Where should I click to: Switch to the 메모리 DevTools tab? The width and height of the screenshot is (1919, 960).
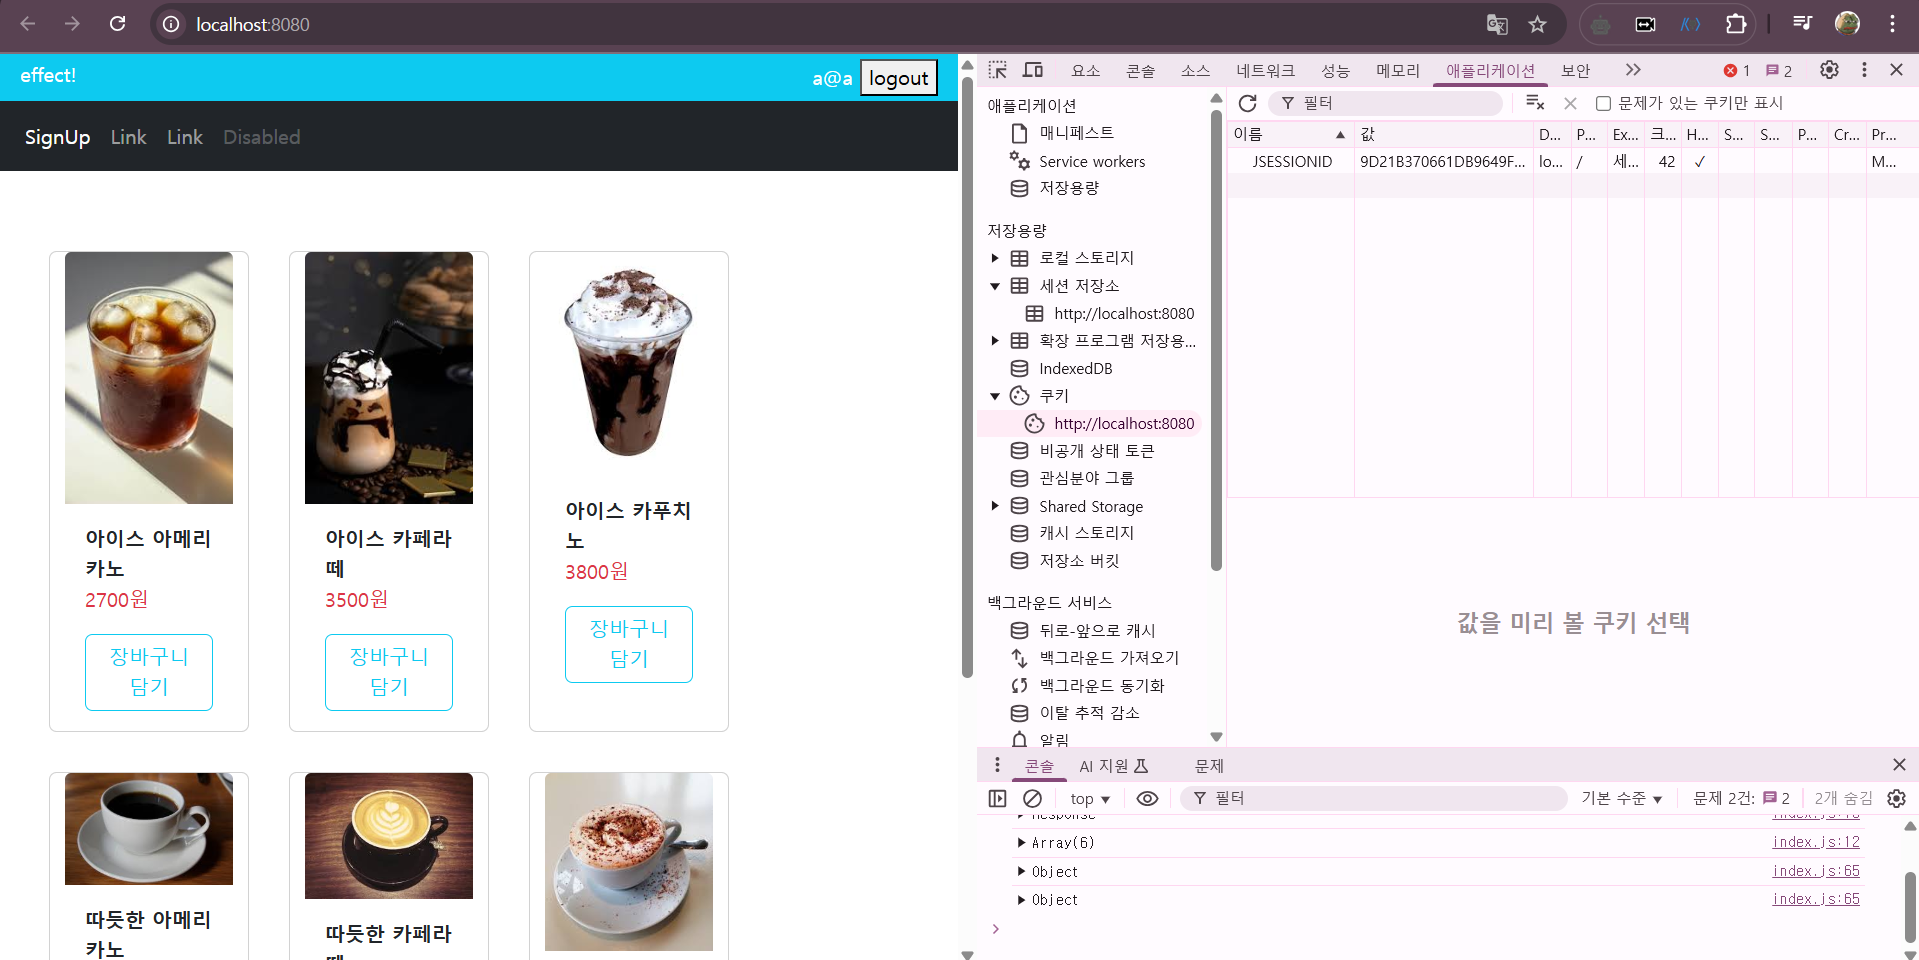(x=1398, y=70)
